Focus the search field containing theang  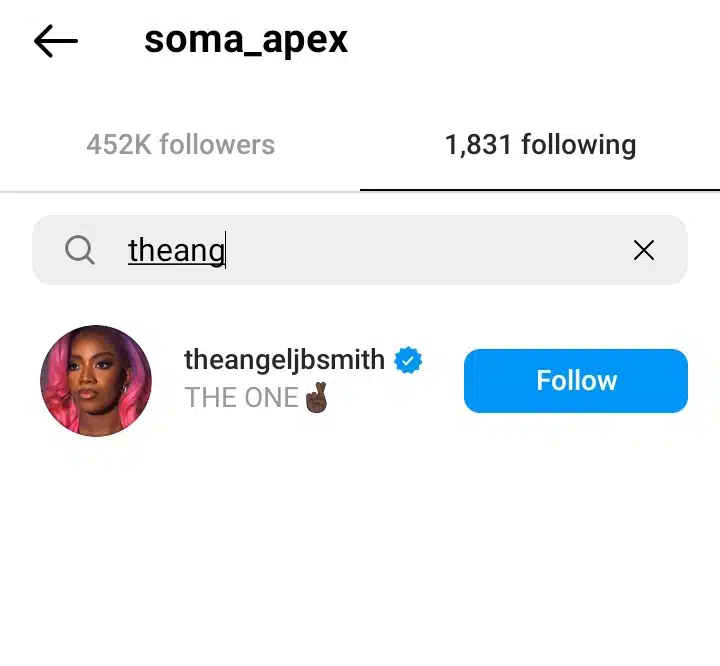click(360, 250)
